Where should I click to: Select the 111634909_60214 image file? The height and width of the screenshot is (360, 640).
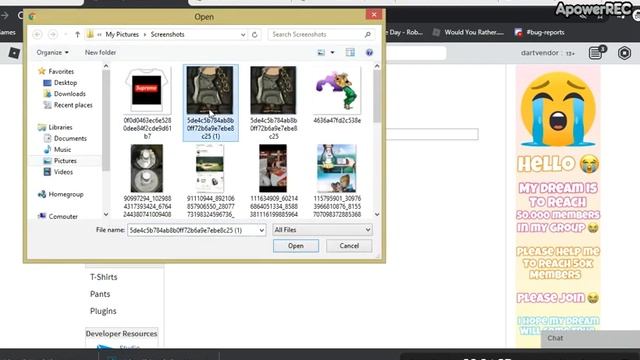click(273, 168)
